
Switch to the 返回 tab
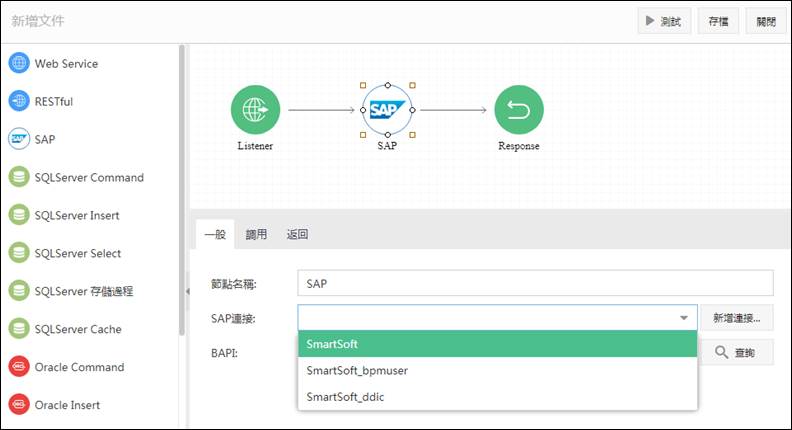pos(297,234)
